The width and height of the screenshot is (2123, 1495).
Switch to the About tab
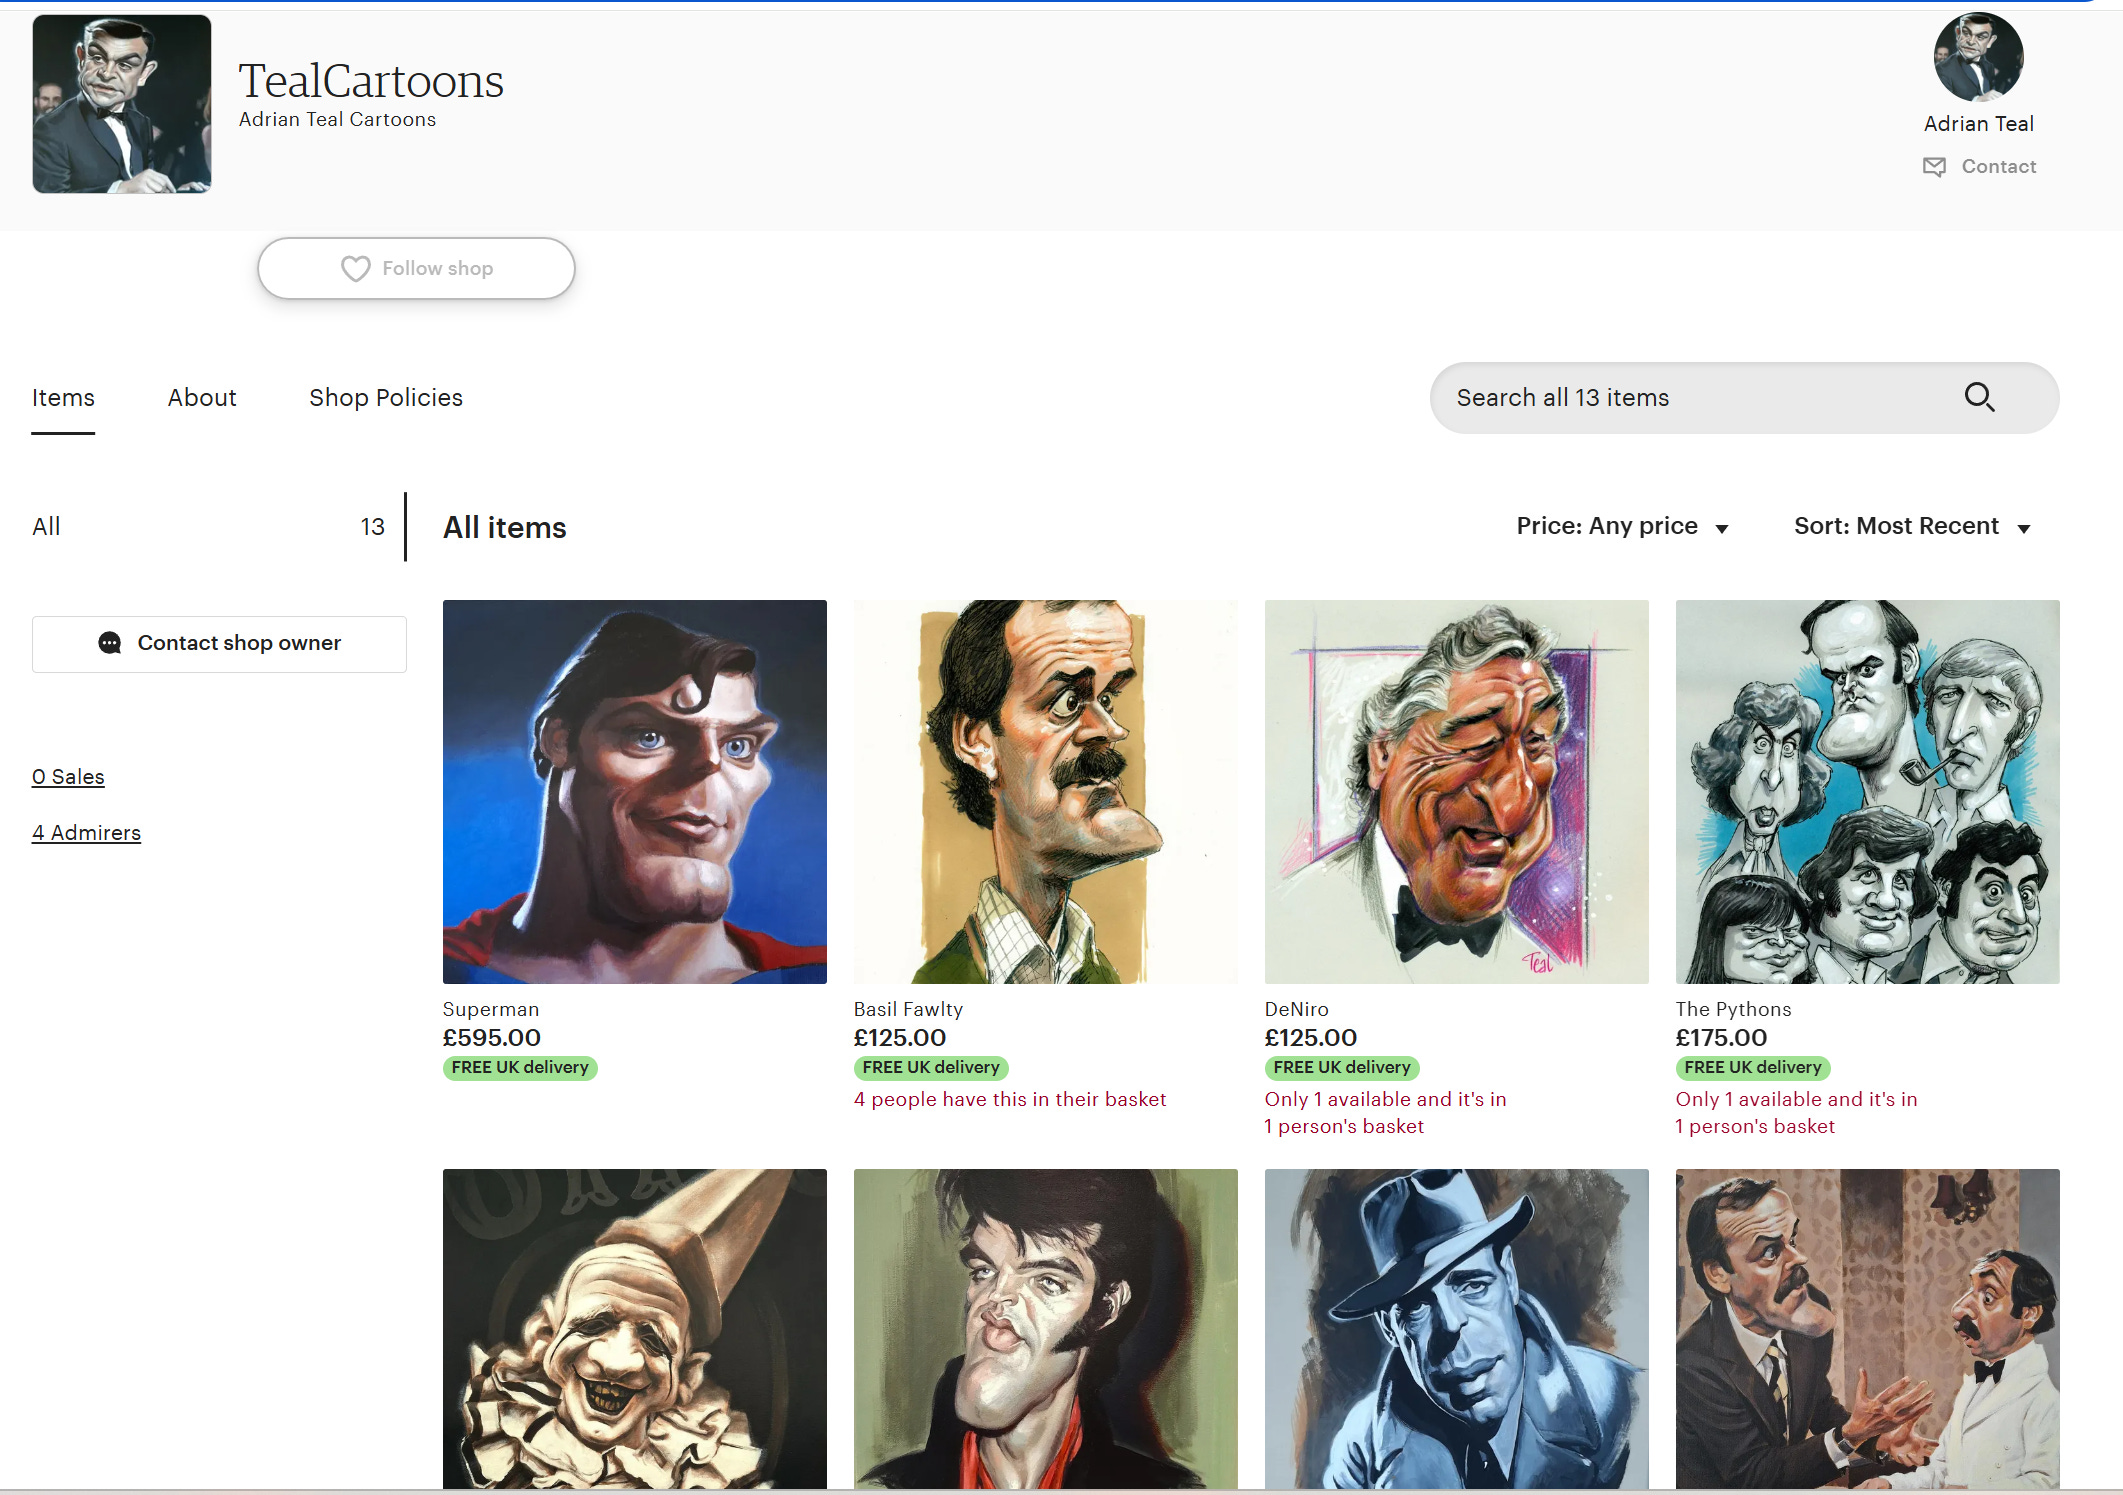coord(202,398)
